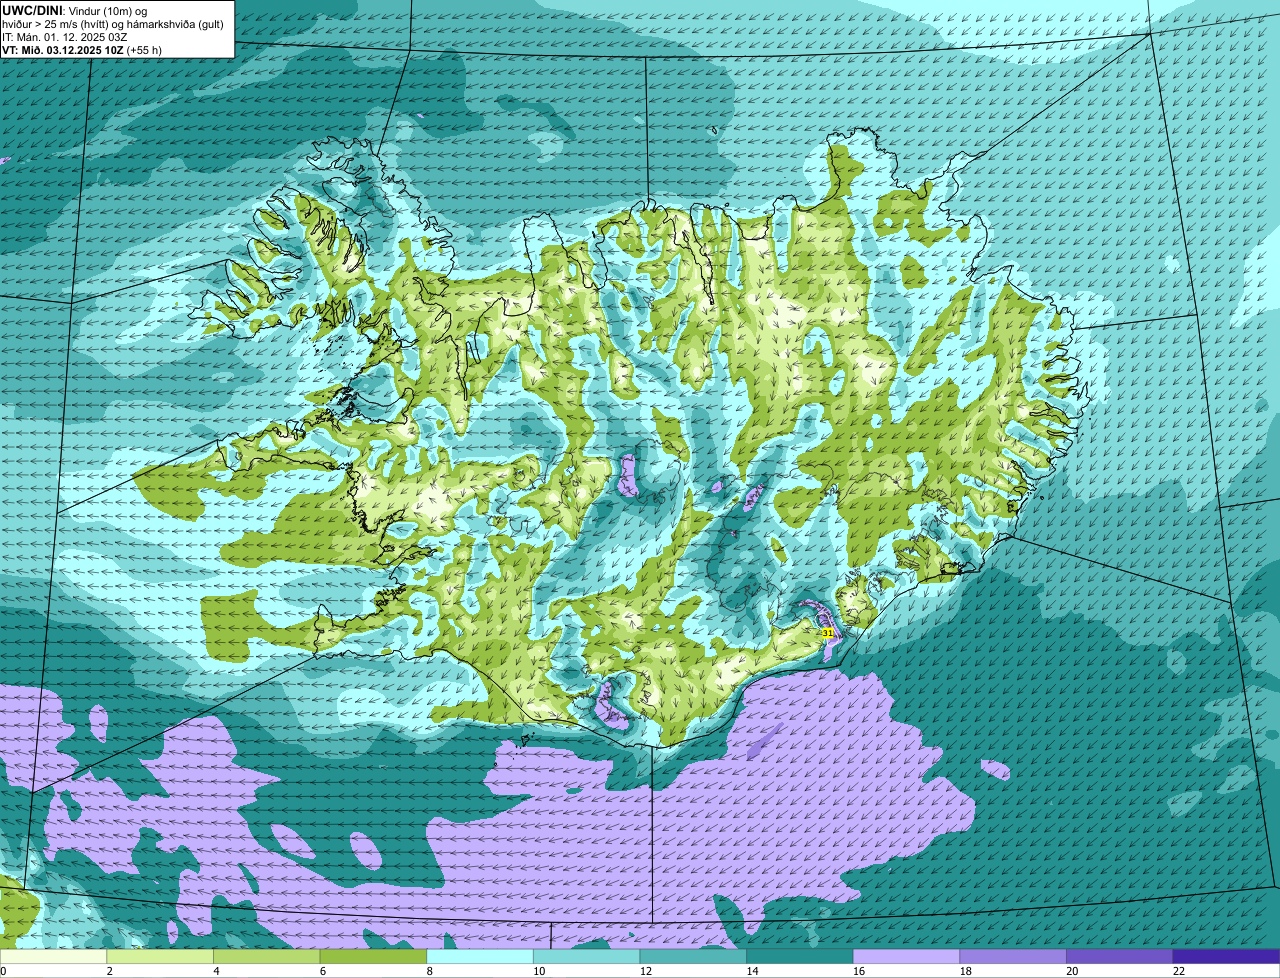Click the 2–4 m/s light yellow-green legend swatch
Screen dimensions: 1280x978
pyautogui.click(x=160, y=956)
